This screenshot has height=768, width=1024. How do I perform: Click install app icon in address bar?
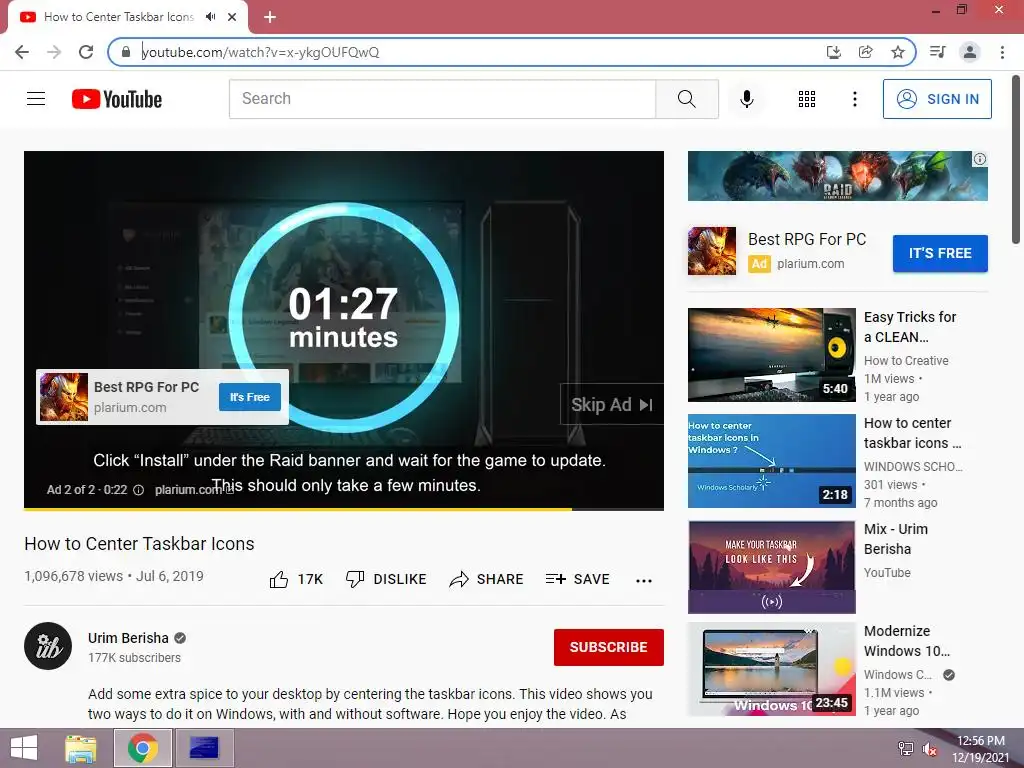pyautogui.click(x=833, y=52)
